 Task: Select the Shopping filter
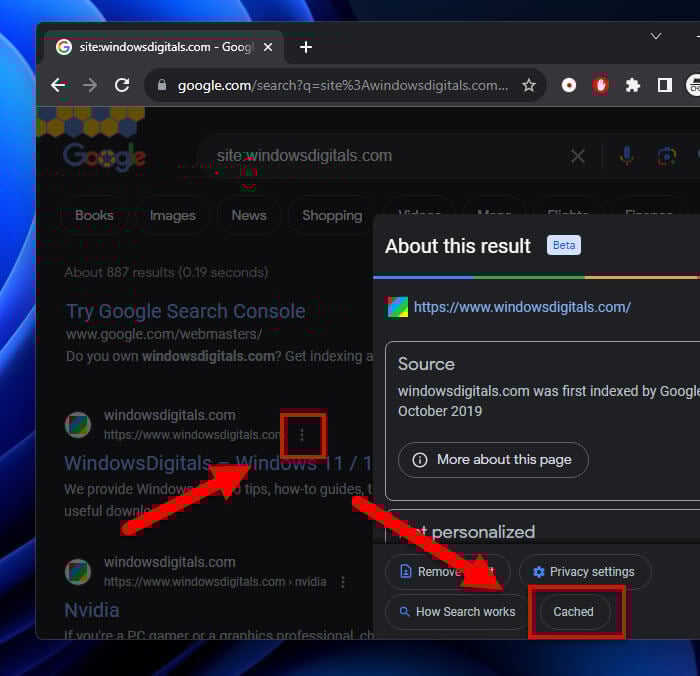(x=332, y=215)
